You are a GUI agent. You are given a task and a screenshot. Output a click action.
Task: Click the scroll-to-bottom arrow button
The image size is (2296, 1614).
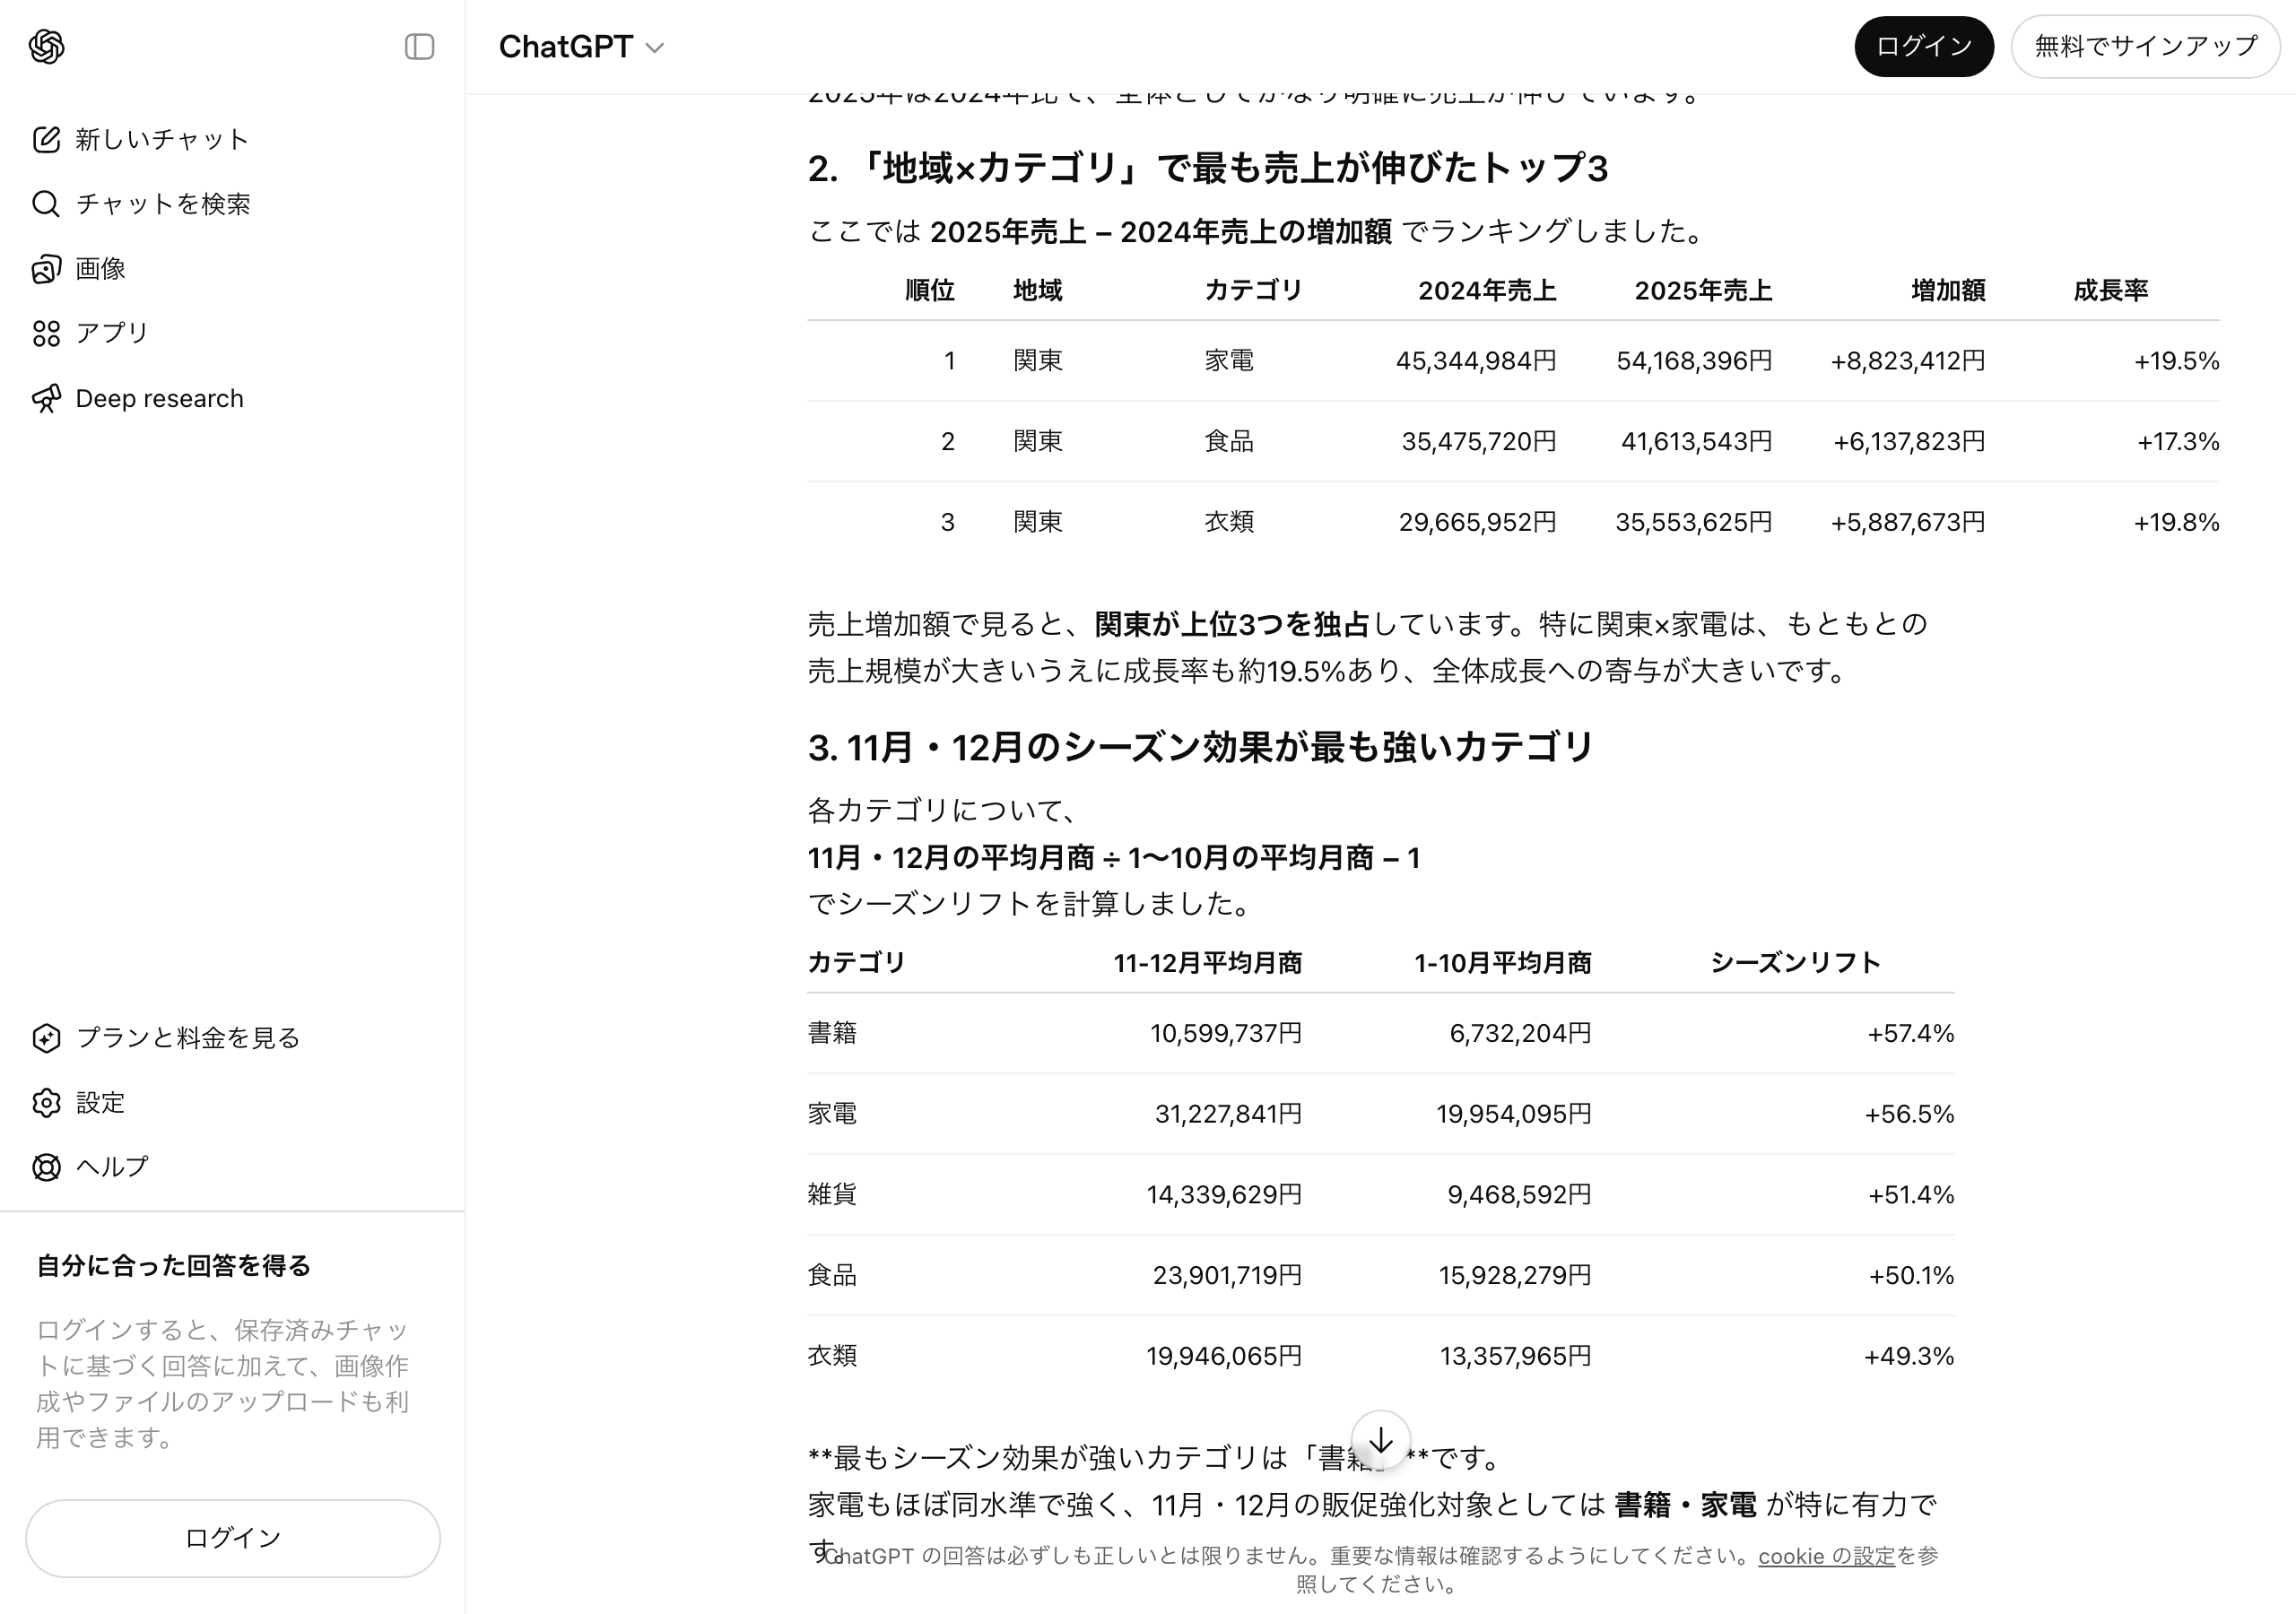(x=1380, y=1441)
